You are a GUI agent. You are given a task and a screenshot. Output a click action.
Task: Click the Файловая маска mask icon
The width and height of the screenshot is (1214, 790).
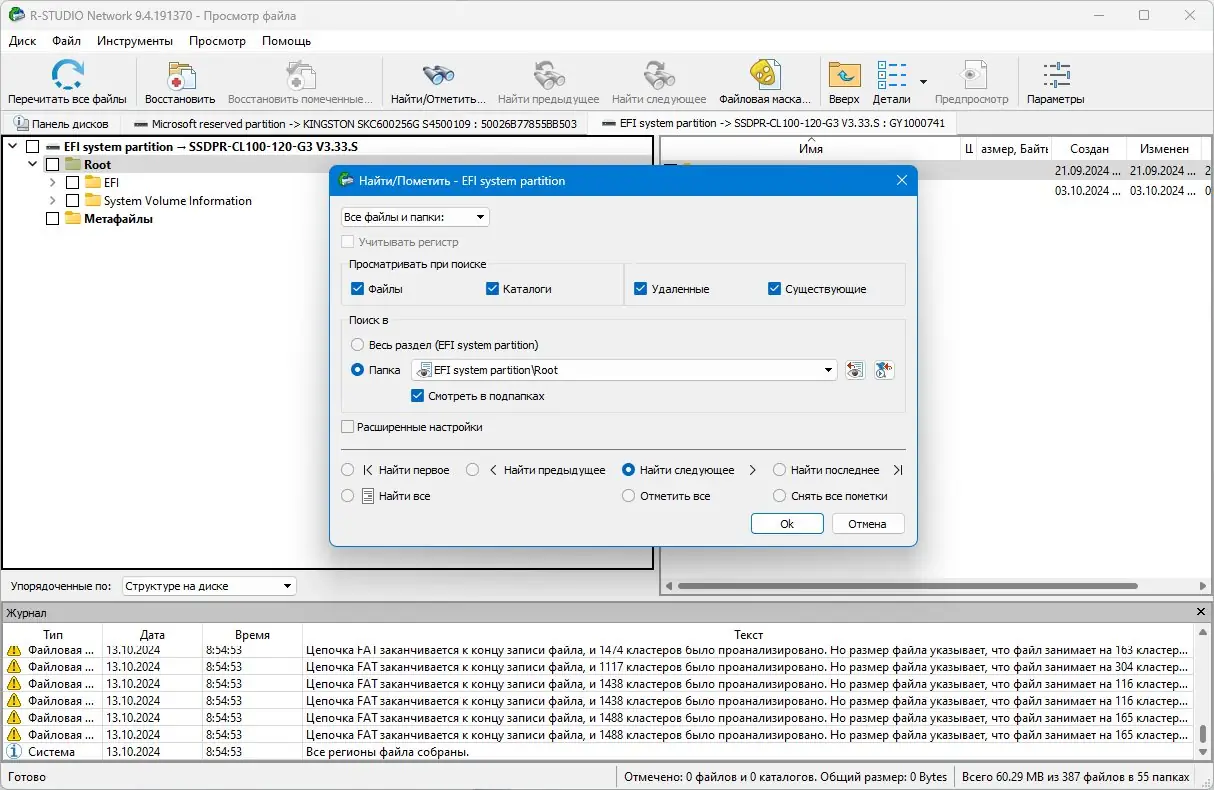pos(764,76)
